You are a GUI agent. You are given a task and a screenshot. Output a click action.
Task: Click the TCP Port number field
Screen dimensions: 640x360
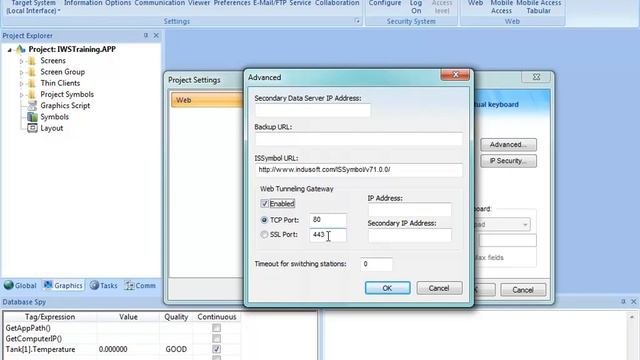click(328, 220)
